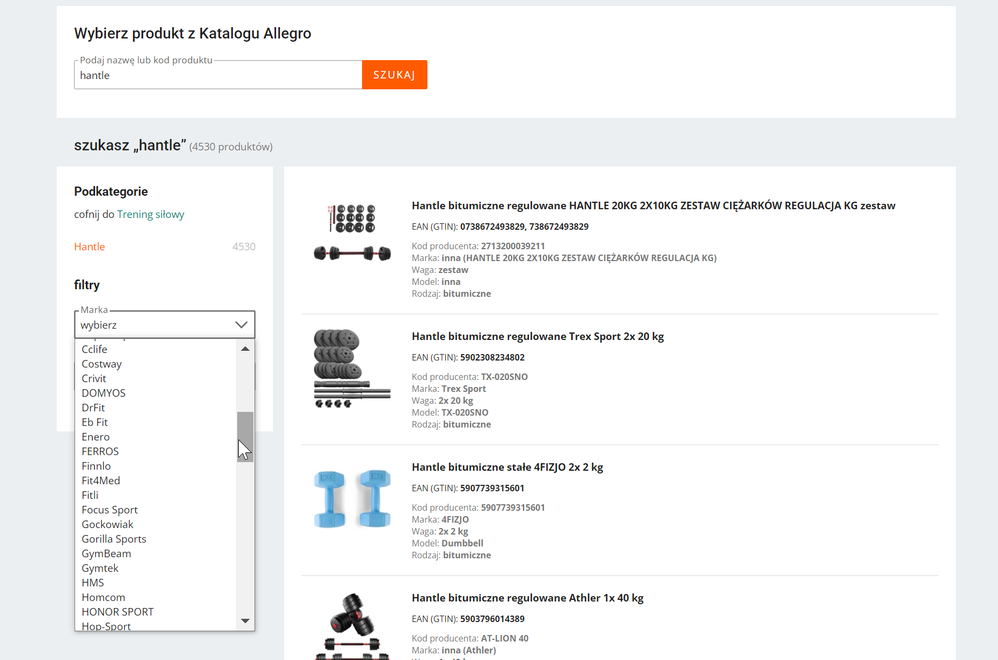Open Trex Sport 2x 20 kg product

click(x=538, y=337)
